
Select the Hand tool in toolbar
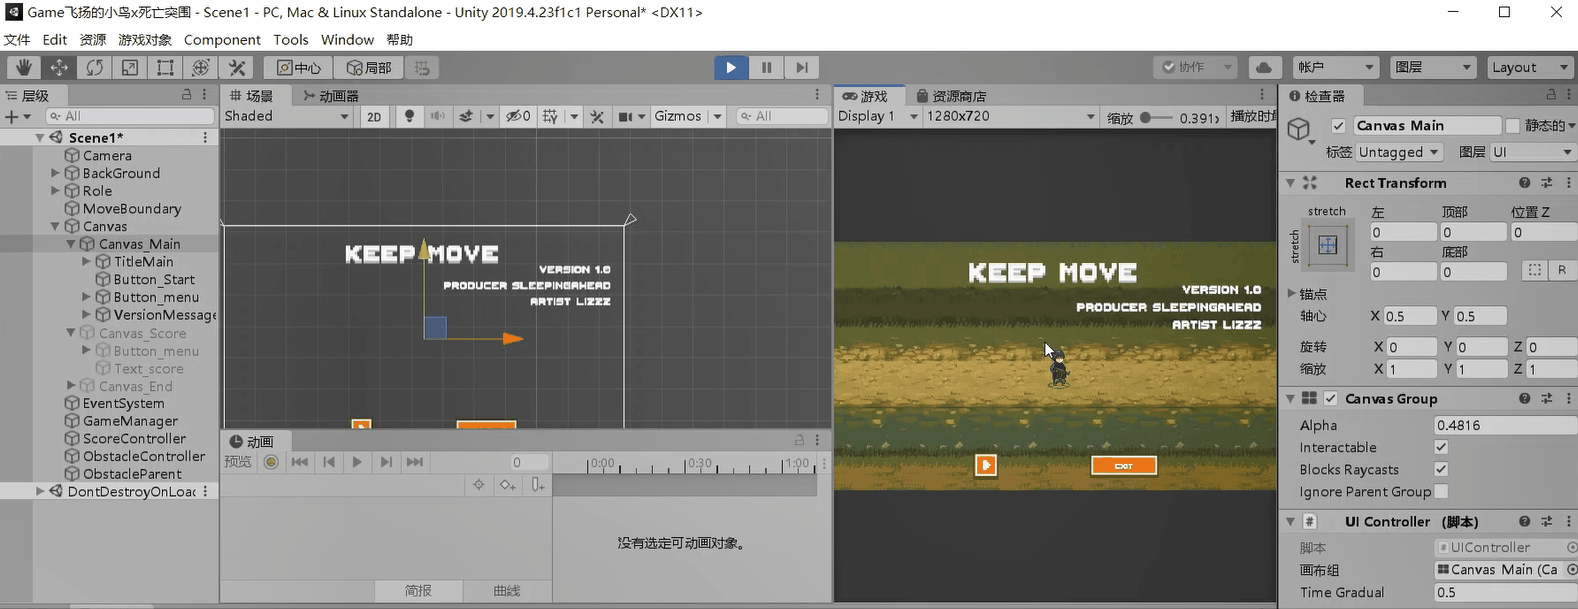[x=23, y=67]
